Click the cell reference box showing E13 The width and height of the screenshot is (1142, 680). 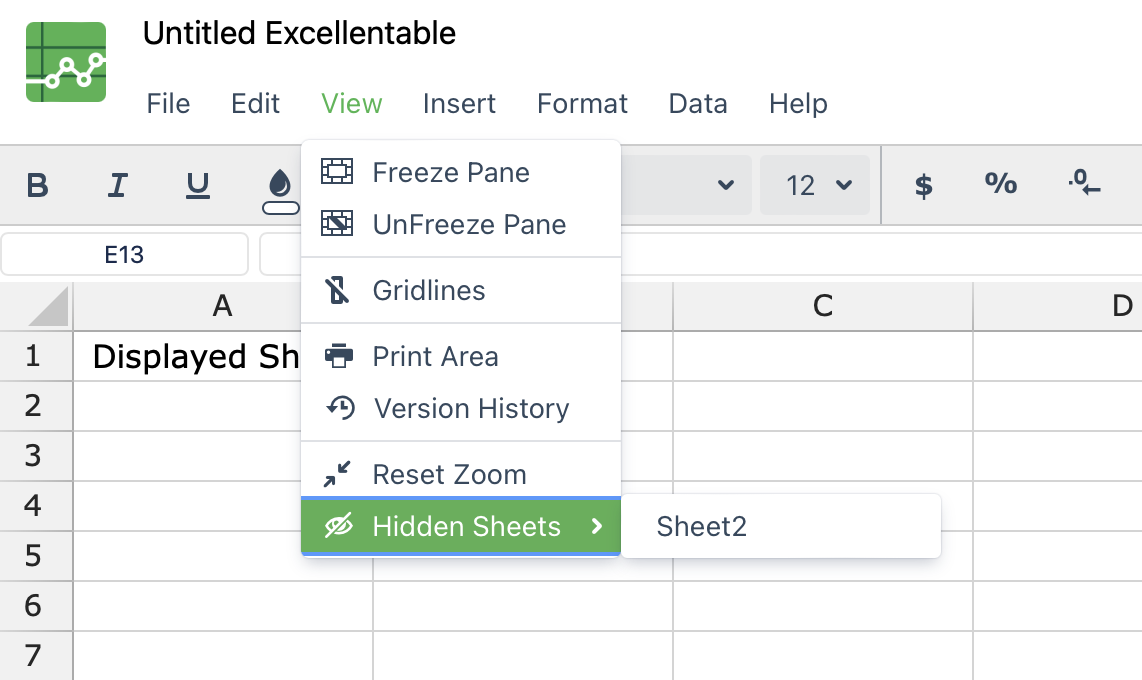pyautogui.click(x=125, y=255)
